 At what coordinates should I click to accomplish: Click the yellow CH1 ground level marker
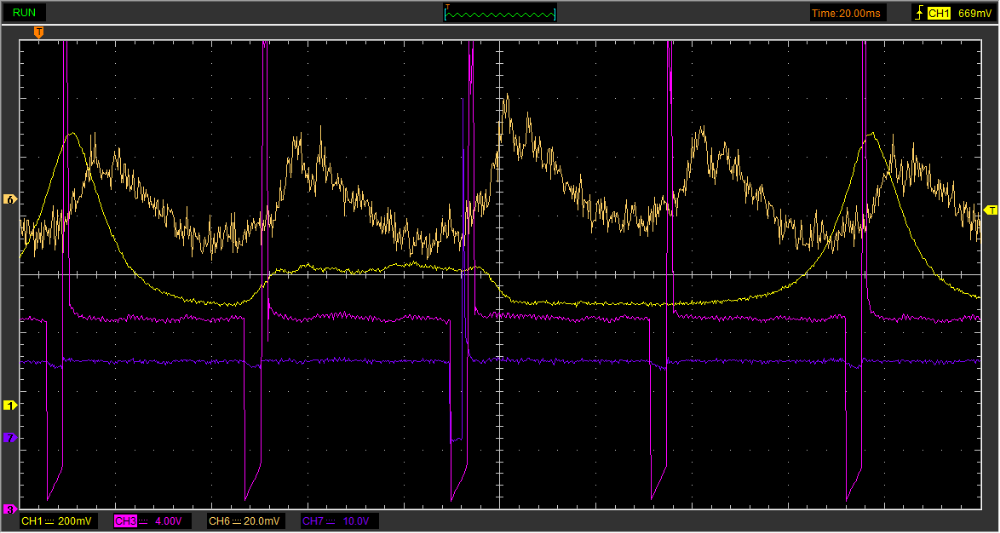pos(10,405)
